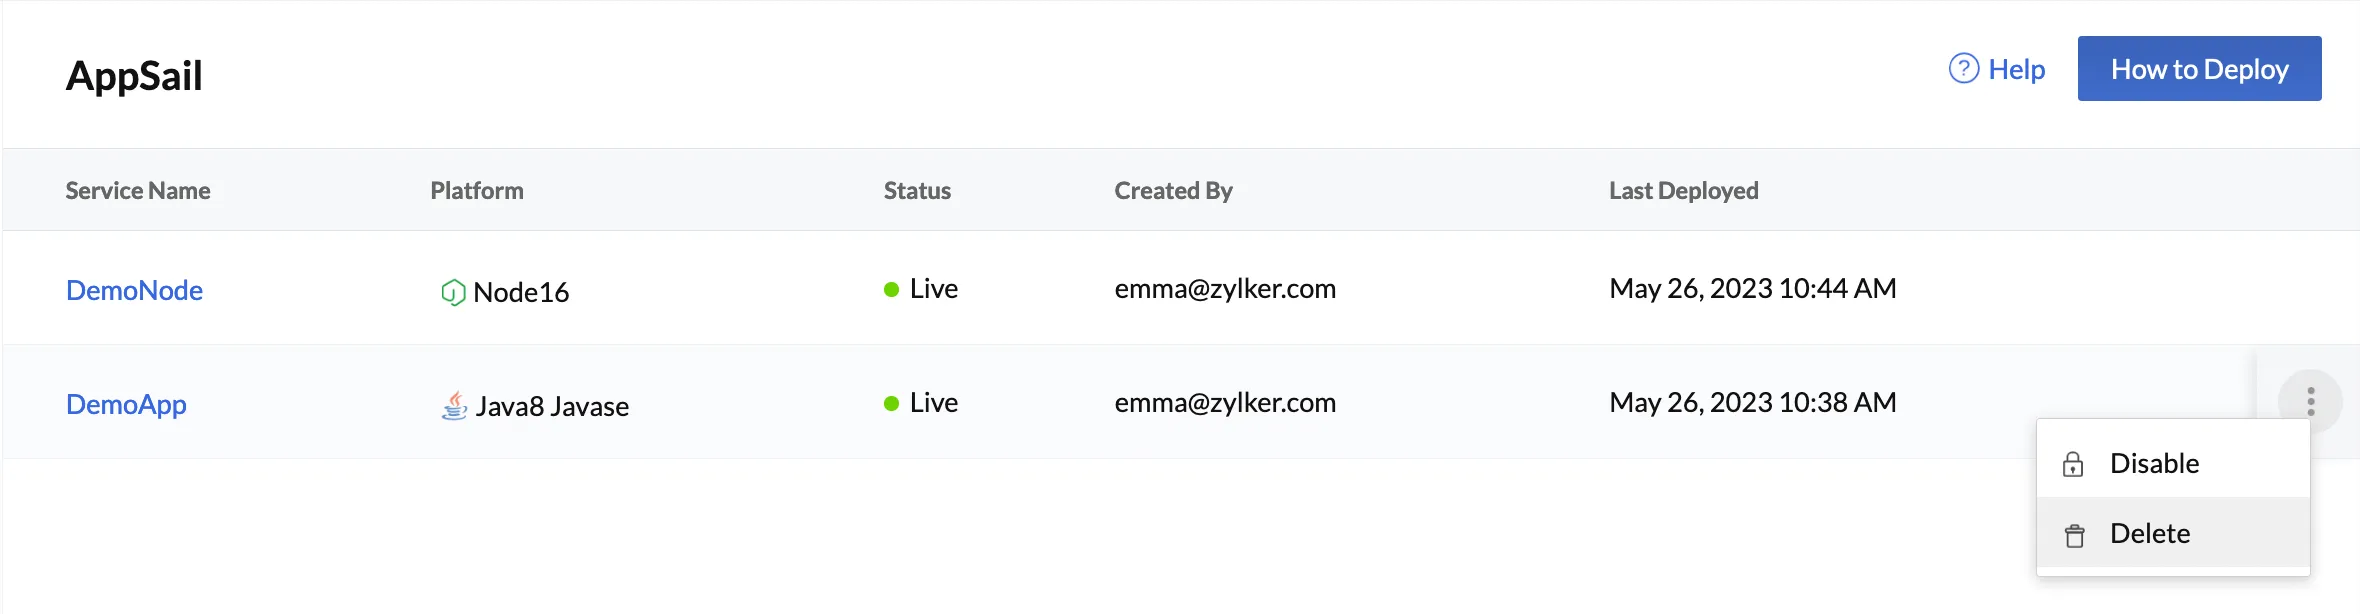This screenshot has height=614, width=2360.
Task: Click the Last Deployed column header
Action: click(1684, 190)
